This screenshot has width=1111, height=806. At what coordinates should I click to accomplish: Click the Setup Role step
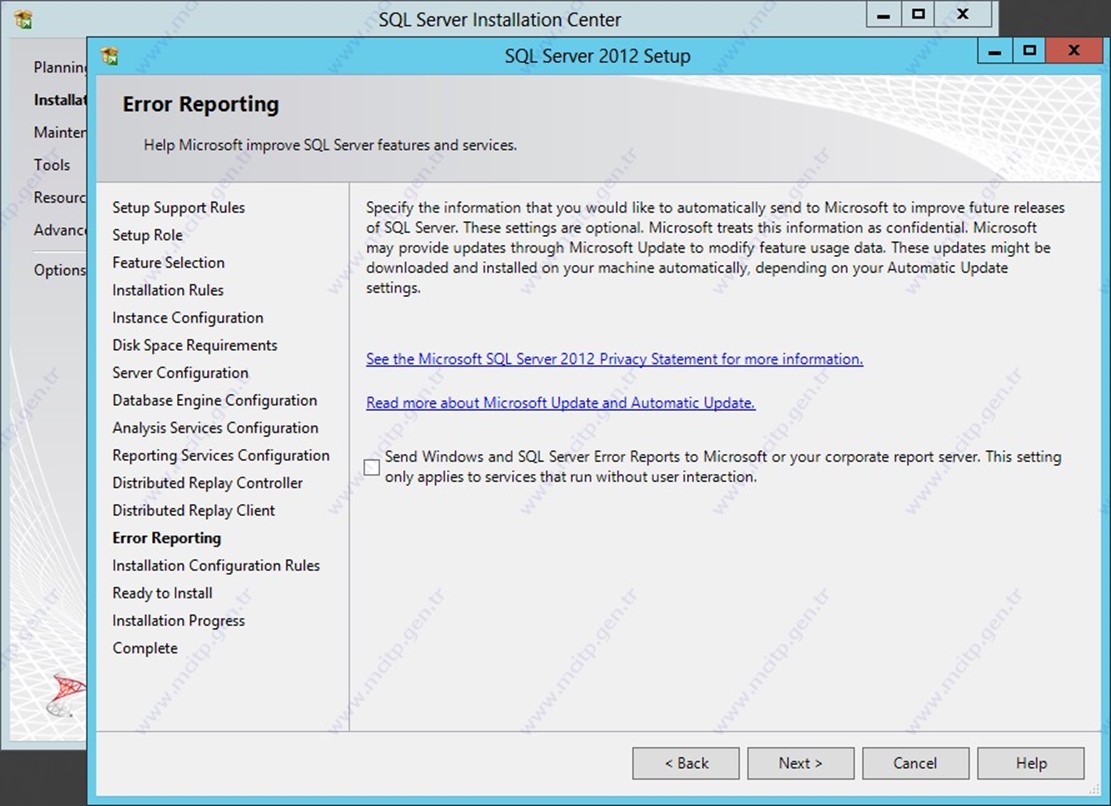pos(147,235)
